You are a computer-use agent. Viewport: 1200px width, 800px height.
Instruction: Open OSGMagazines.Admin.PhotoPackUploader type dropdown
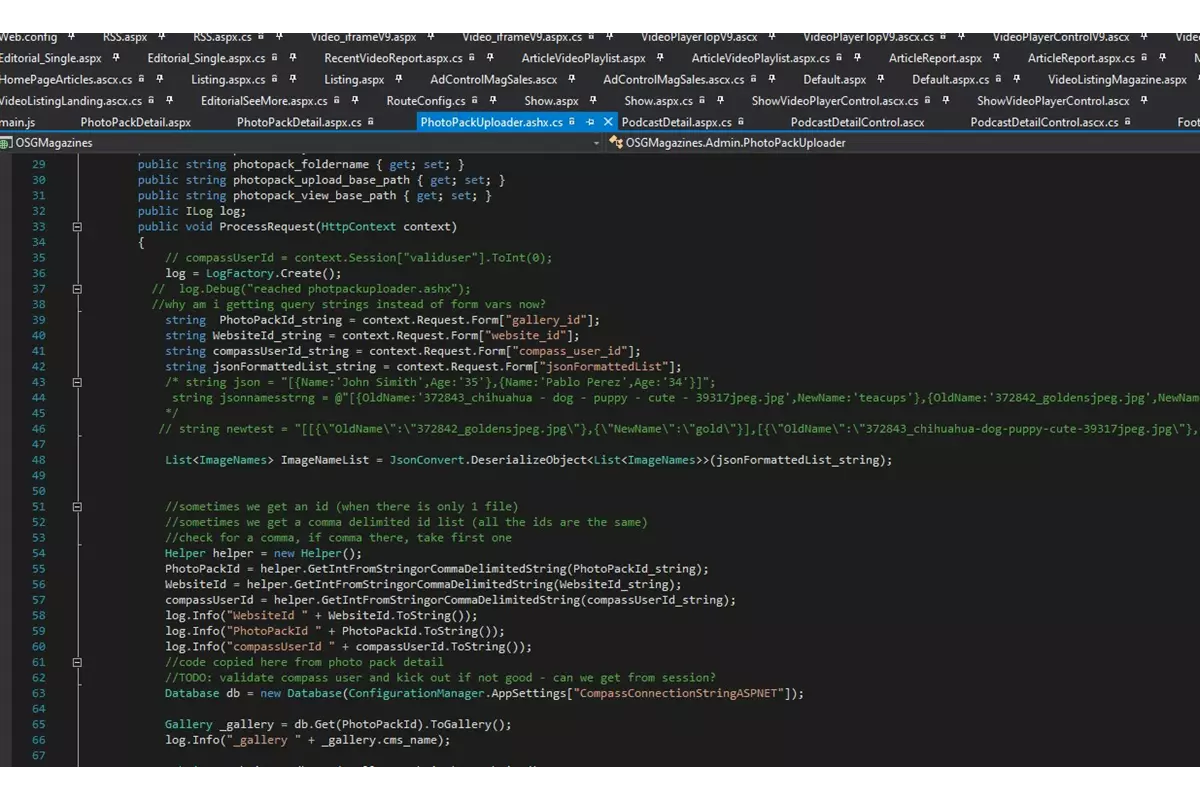(x=735, y=143)
